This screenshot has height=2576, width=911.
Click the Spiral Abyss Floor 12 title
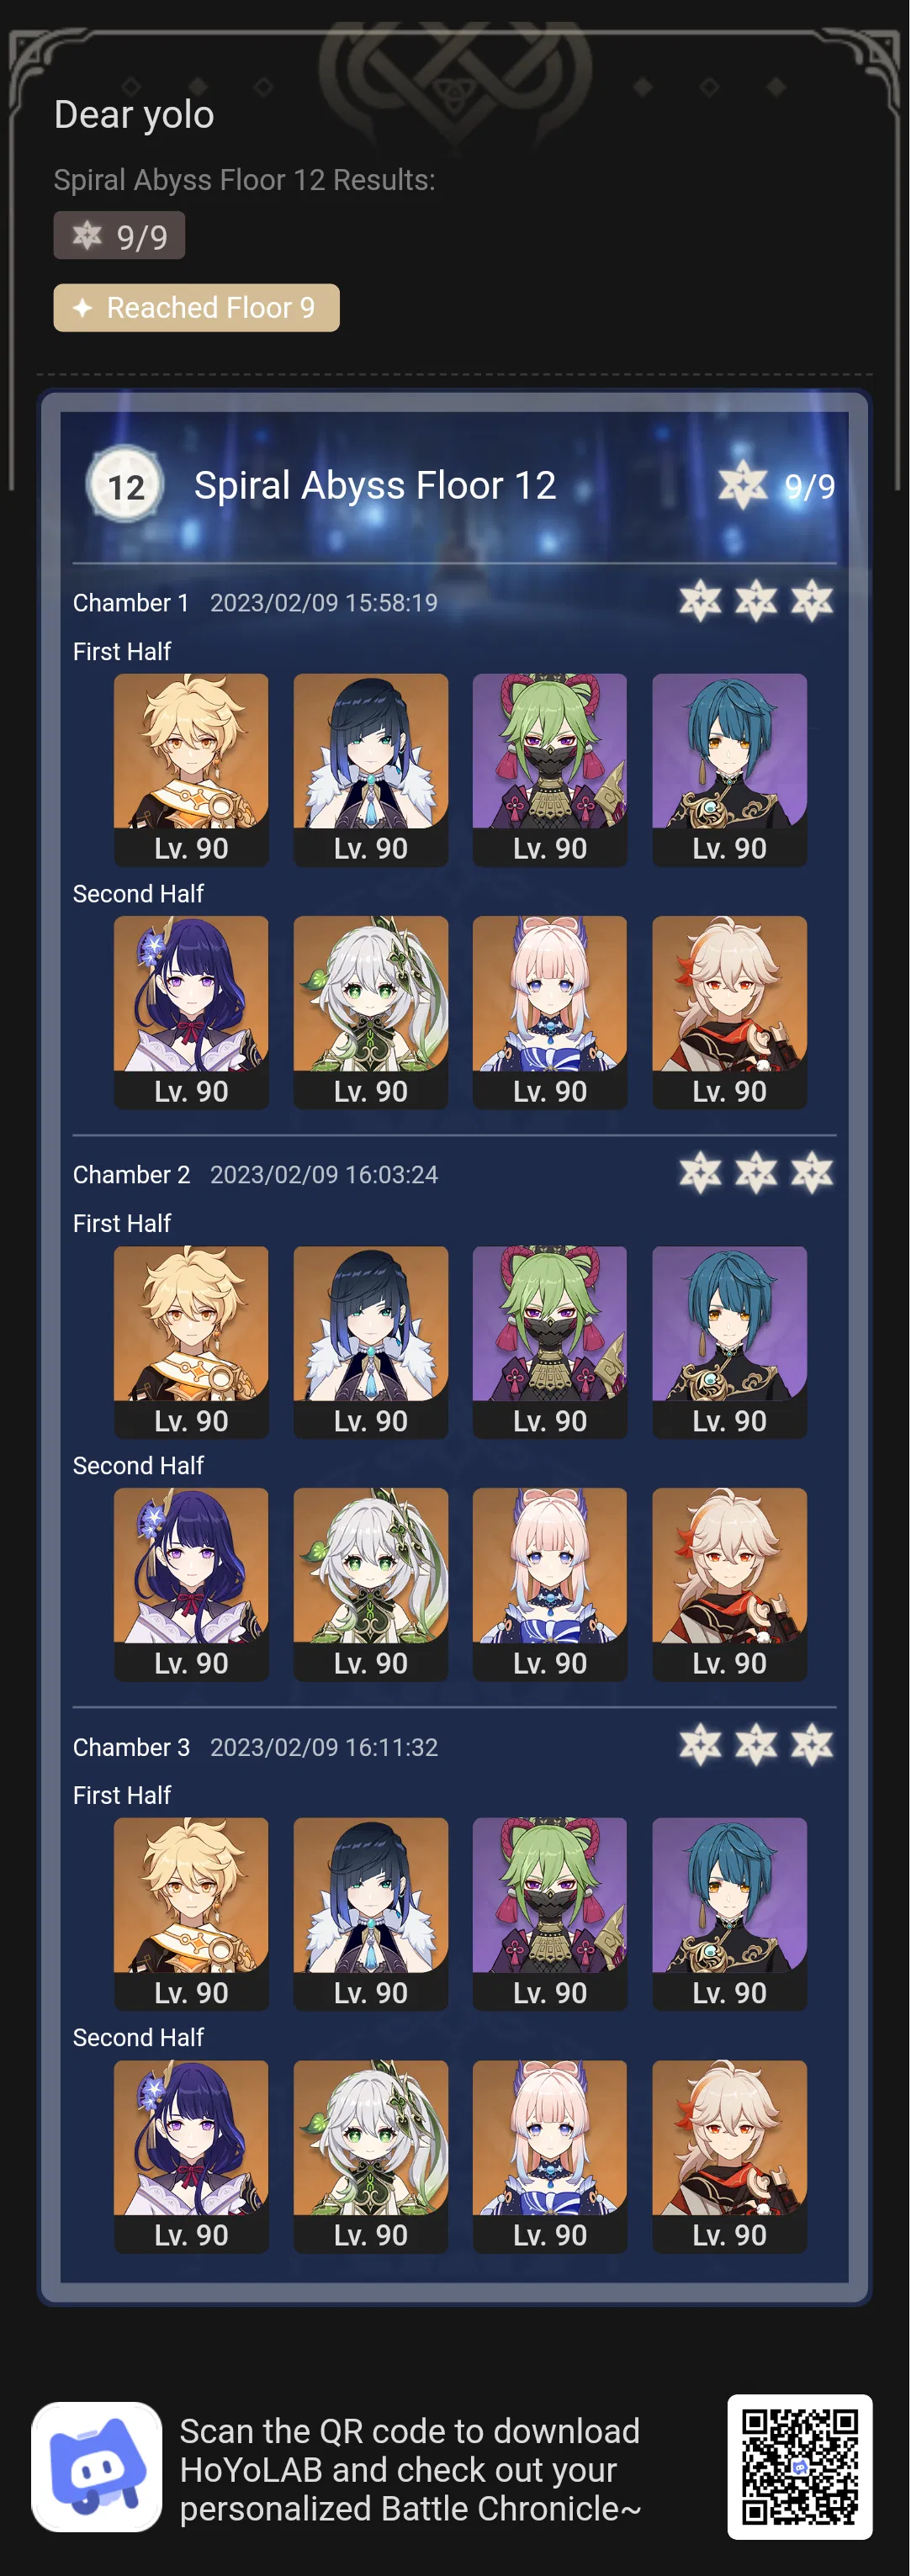[x=375, y=486]
